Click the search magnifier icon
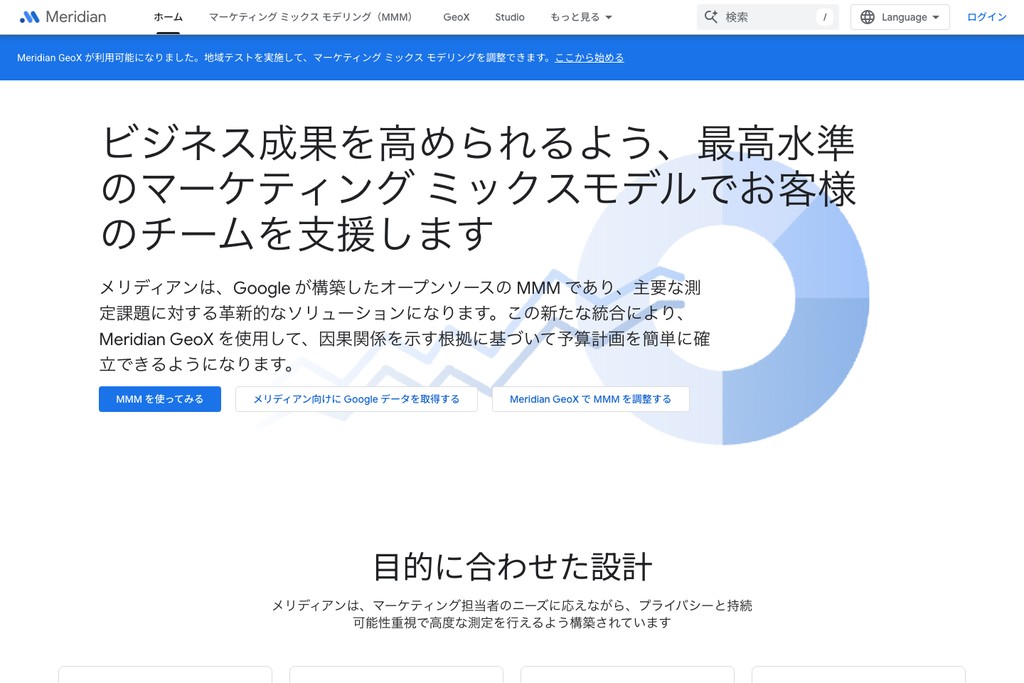 (x=711, y=17)
